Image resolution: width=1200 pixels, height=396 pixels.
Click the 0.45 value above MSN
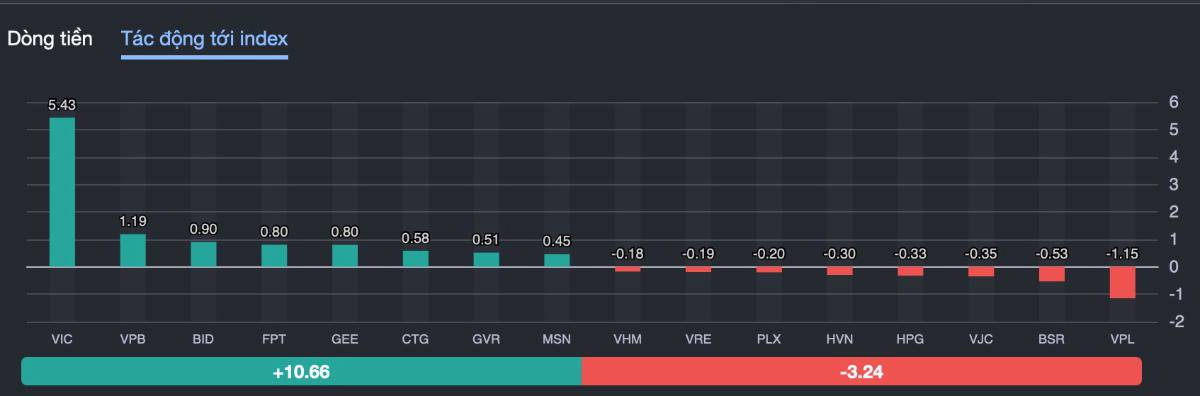click(x=557, y=241)
